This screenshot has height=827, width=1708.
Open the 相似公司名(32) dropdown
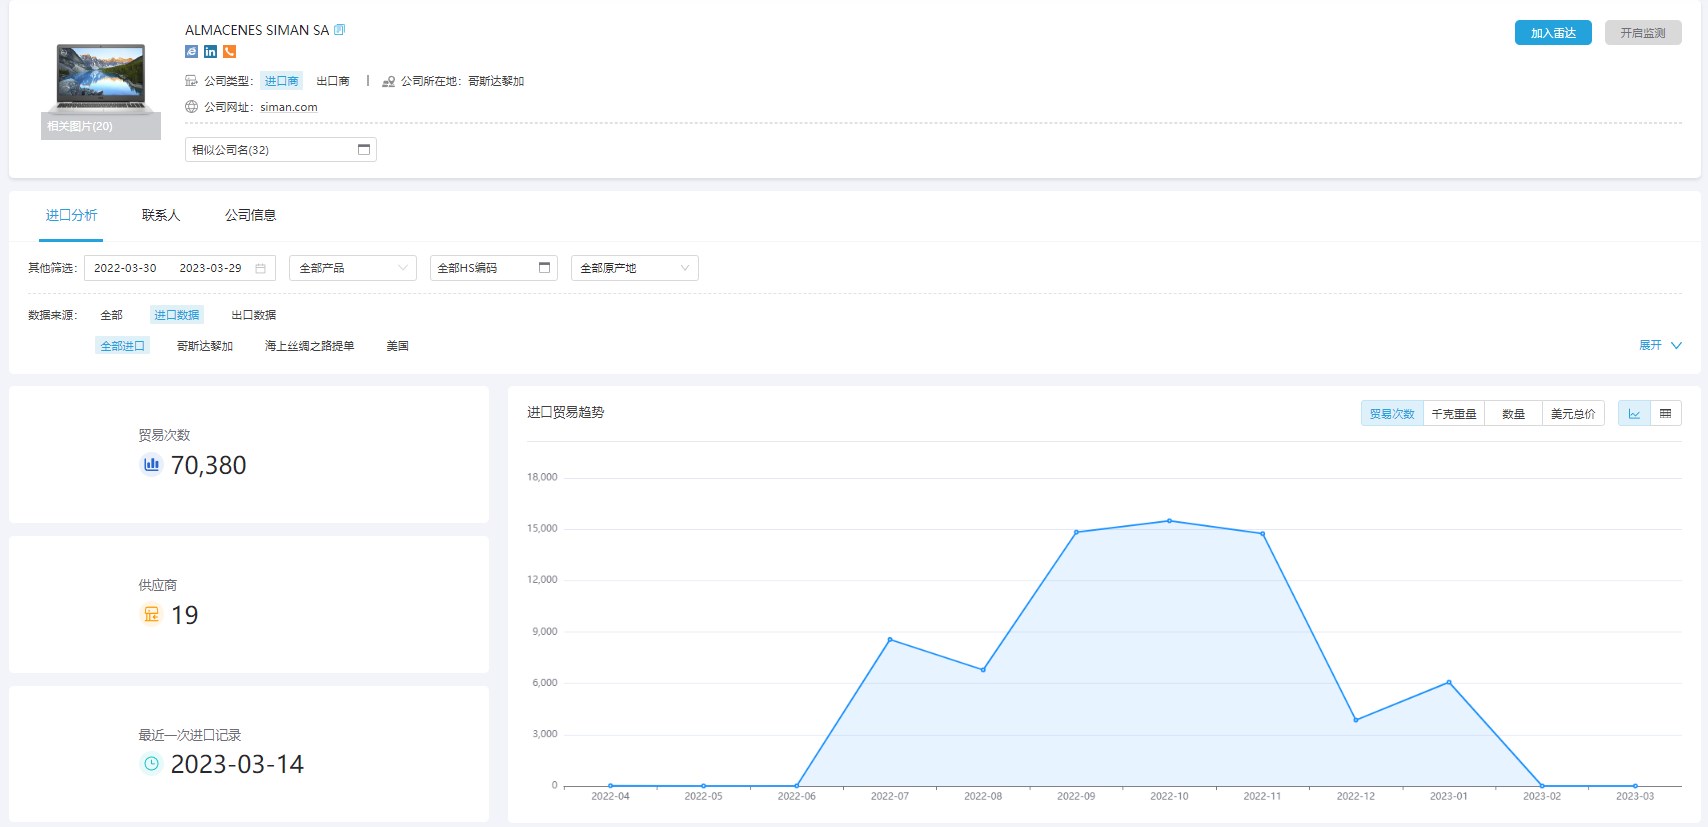coord(281,150)
